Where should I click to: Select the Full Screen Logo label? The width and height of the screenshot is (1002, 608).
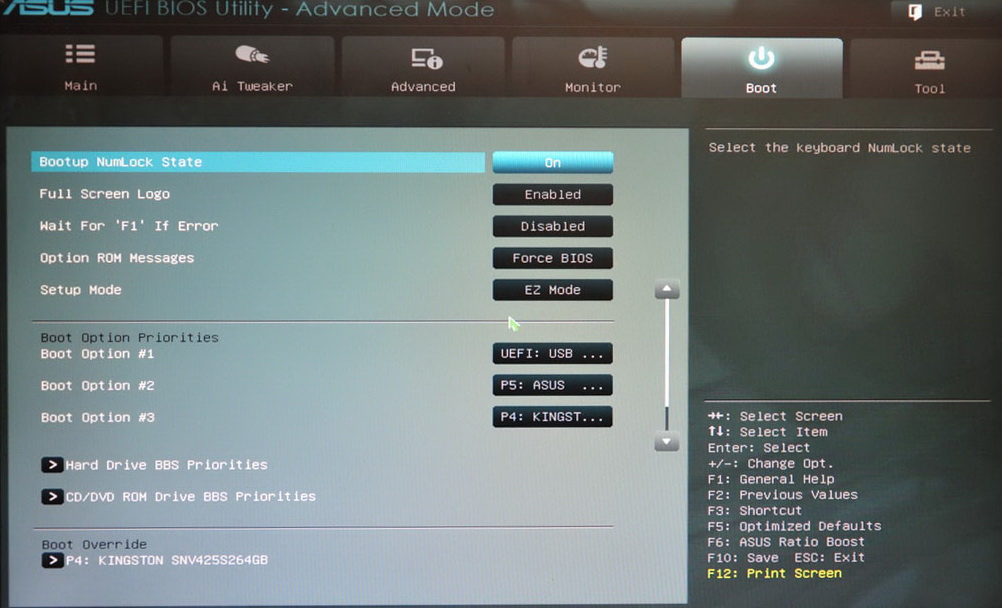(x=104, y=194)
